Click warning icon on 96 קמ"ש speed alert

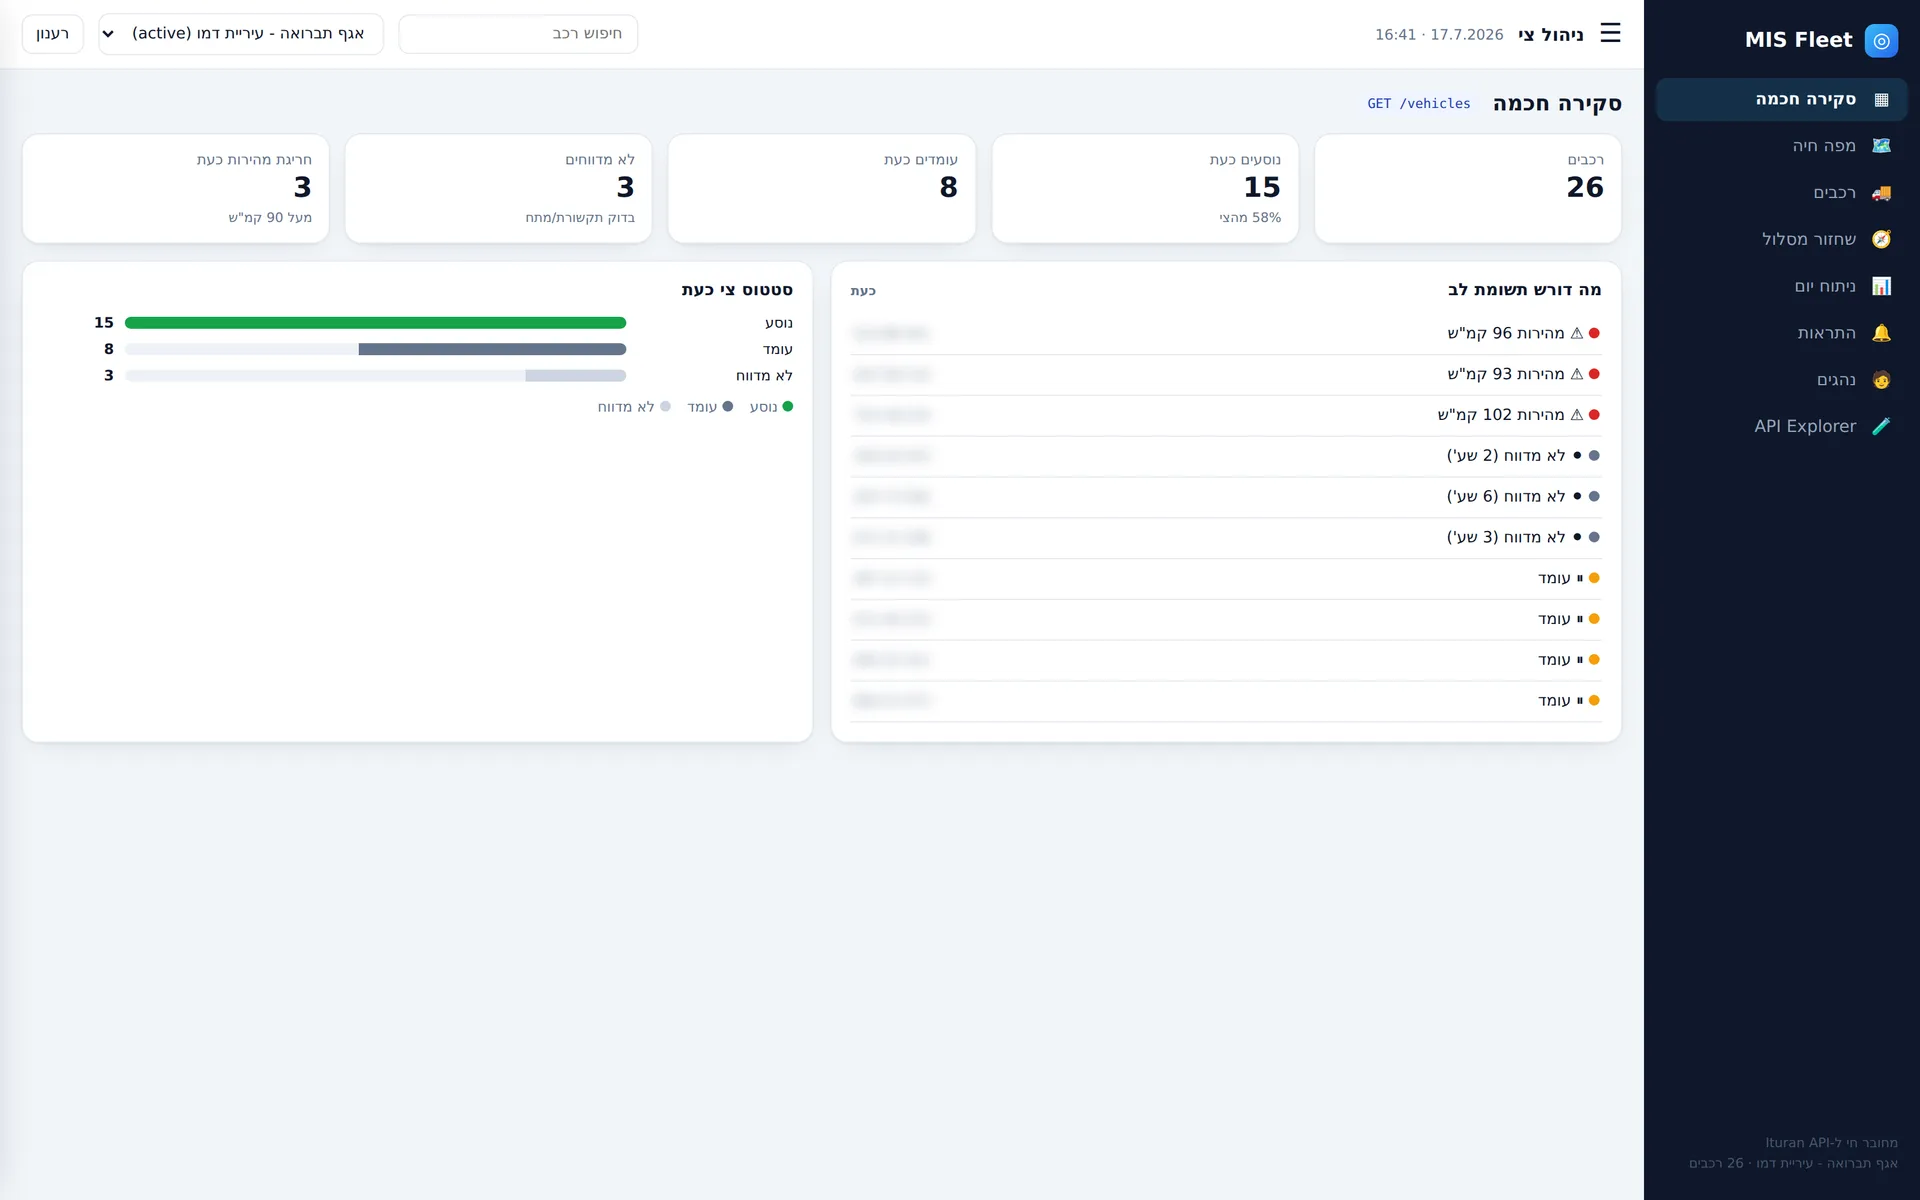[x=1577, y=333]
